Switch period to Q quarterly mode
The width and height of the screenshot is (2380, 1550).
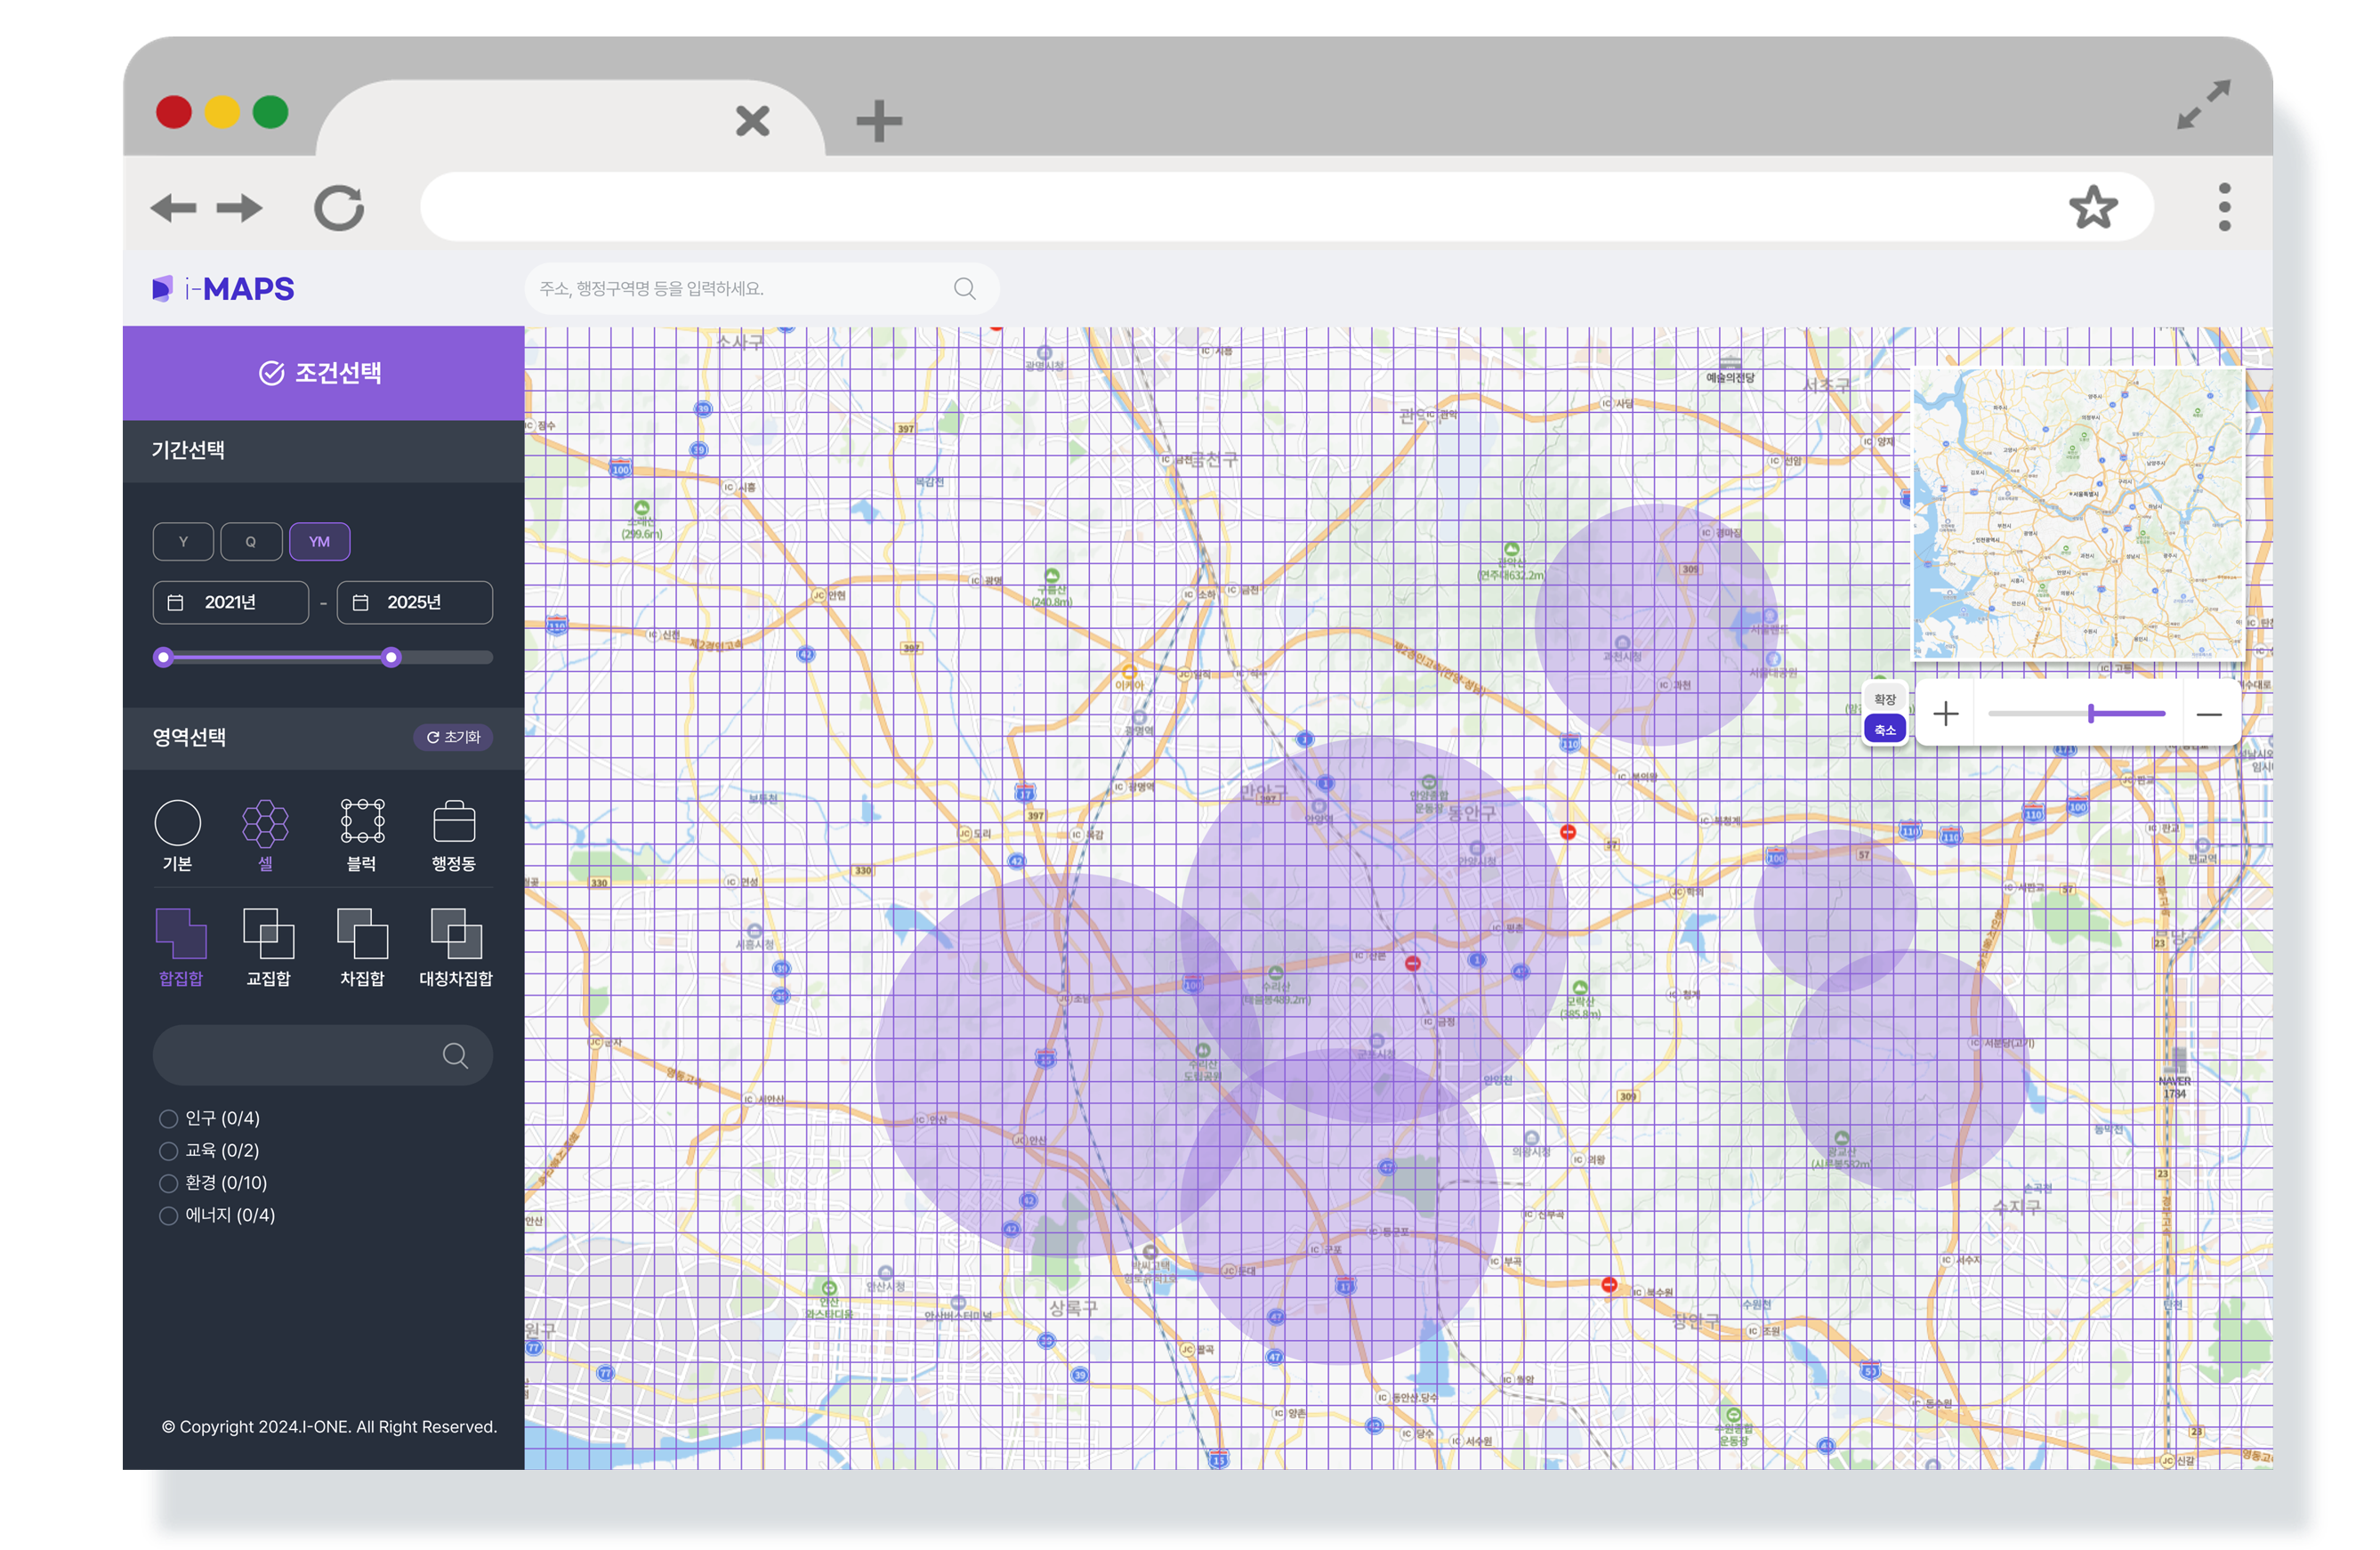pos(251,542)
